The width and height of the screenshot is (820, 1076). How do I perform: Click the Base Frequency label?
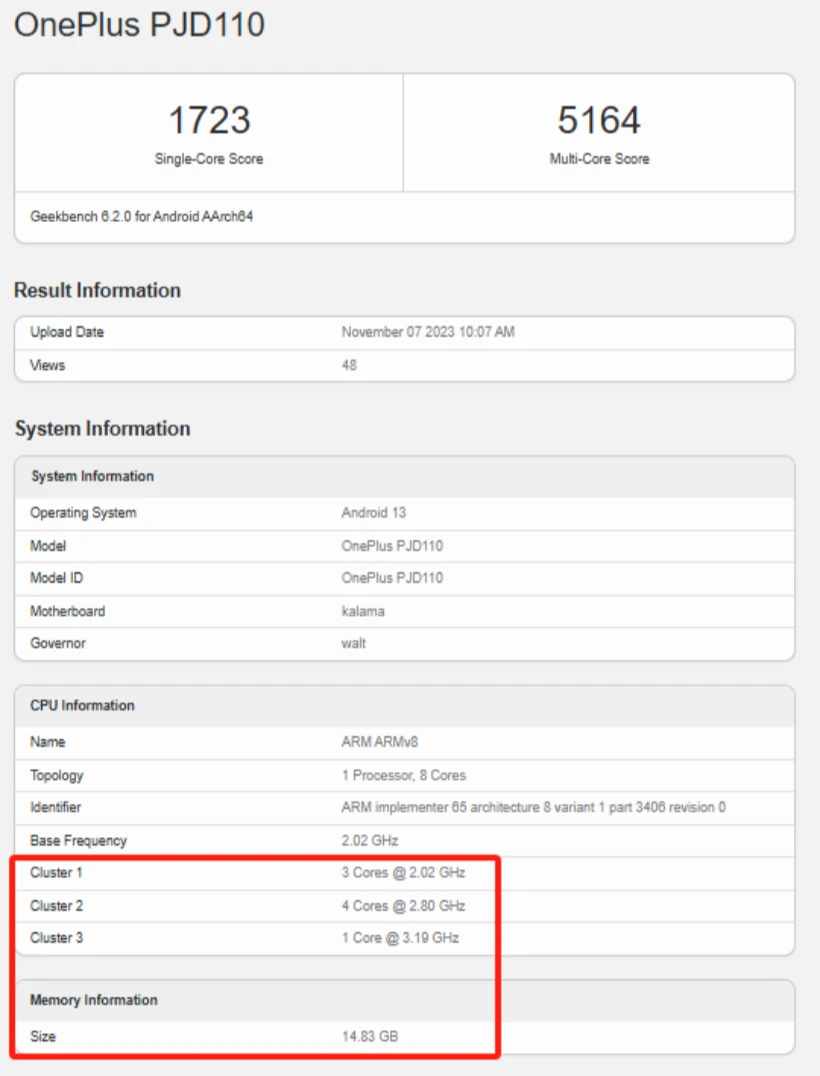78,841
